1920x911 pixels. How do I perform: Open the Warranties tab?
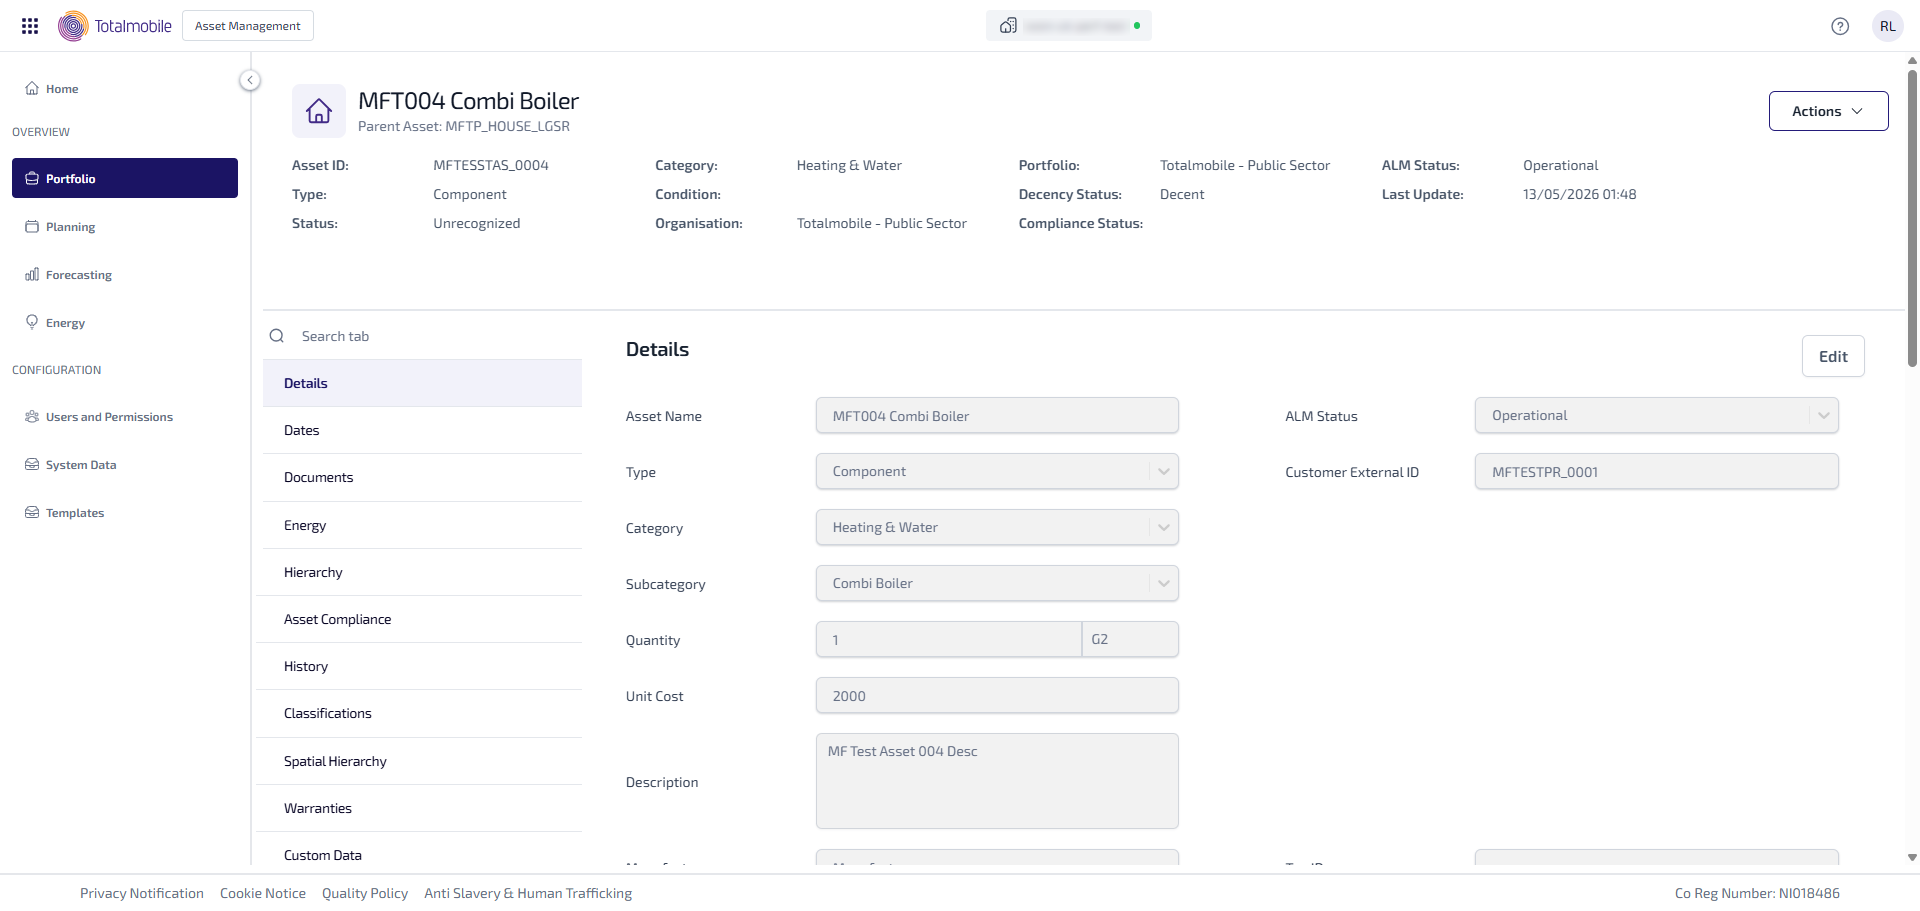coord(422,808)
